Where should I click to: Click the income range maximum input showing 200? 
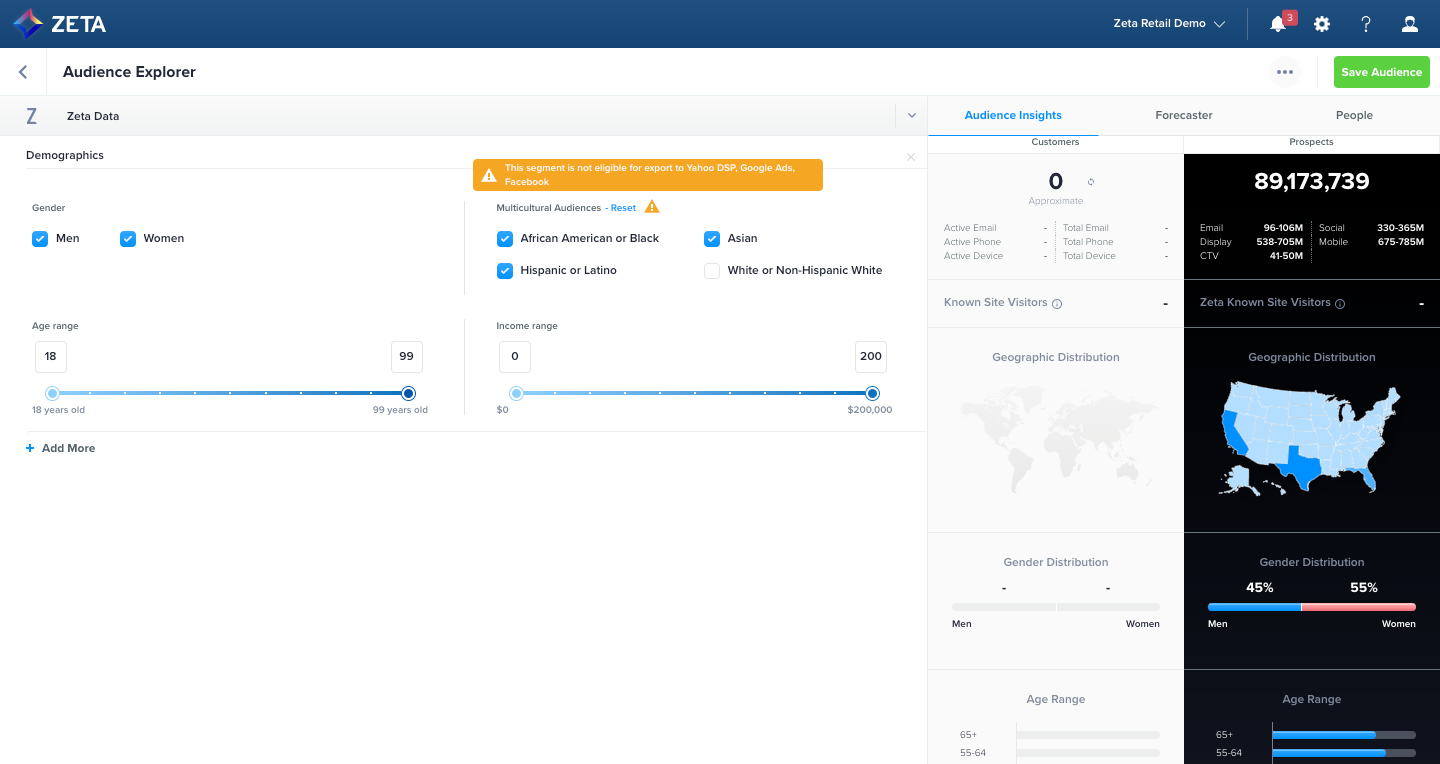coord(870,356)
